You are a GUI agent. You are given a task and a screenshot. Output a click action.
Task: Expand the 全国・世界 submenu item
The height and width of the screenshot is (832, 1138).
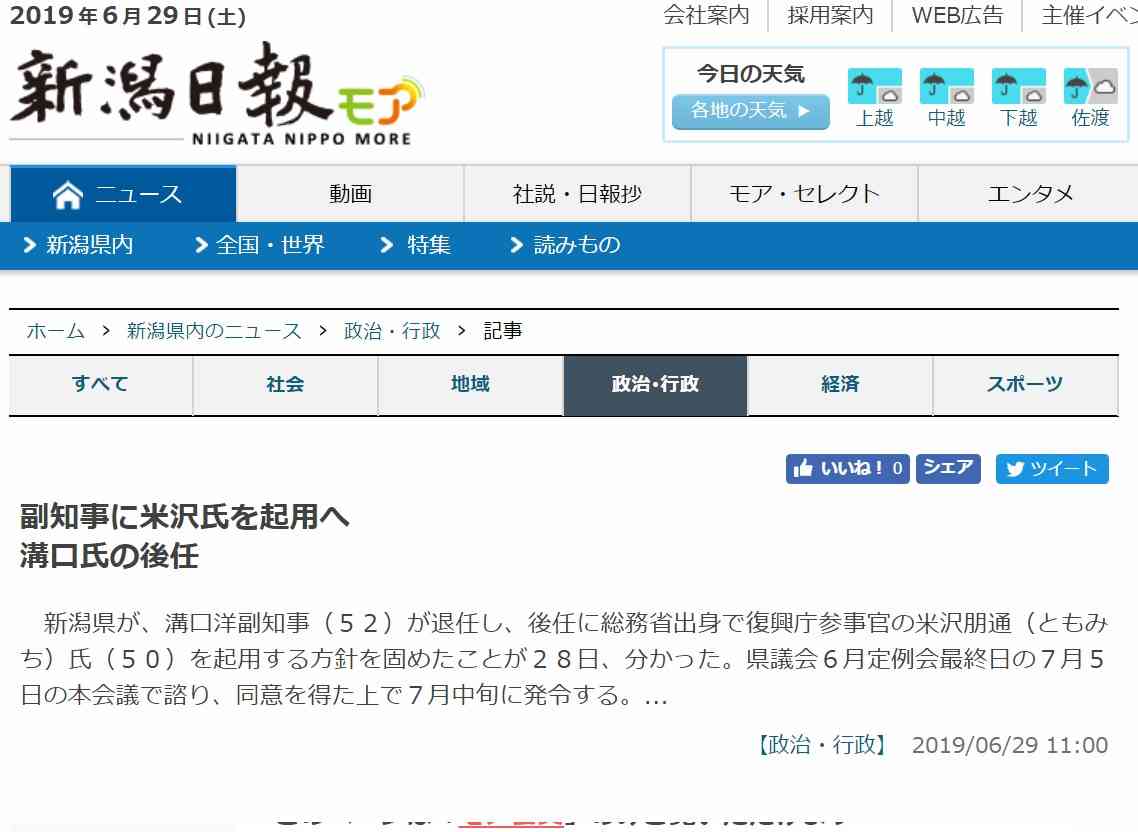tap(260, 245)
